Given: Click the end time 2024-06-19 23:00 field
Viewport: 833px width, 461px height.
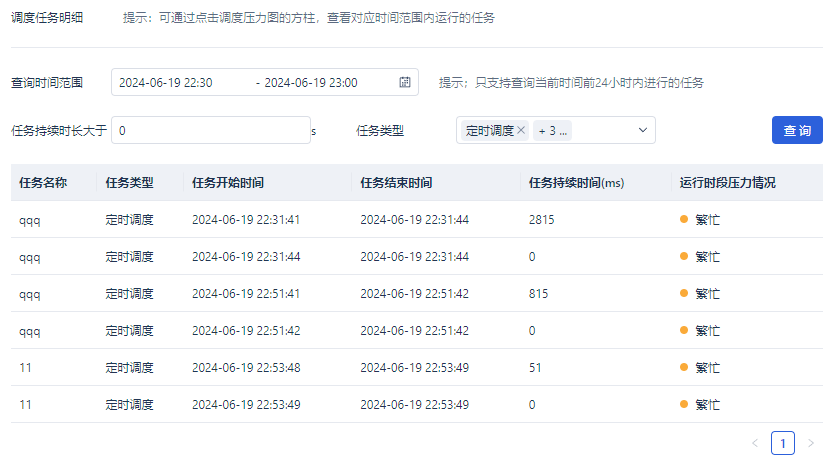Looking at the screenshot, I should point(311,82).
